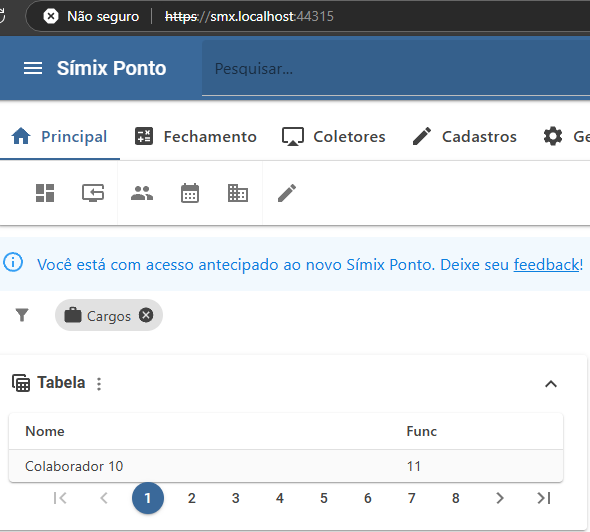Go to next page arrow
This screenshot has width=590, height=532.
coord(500,498)
